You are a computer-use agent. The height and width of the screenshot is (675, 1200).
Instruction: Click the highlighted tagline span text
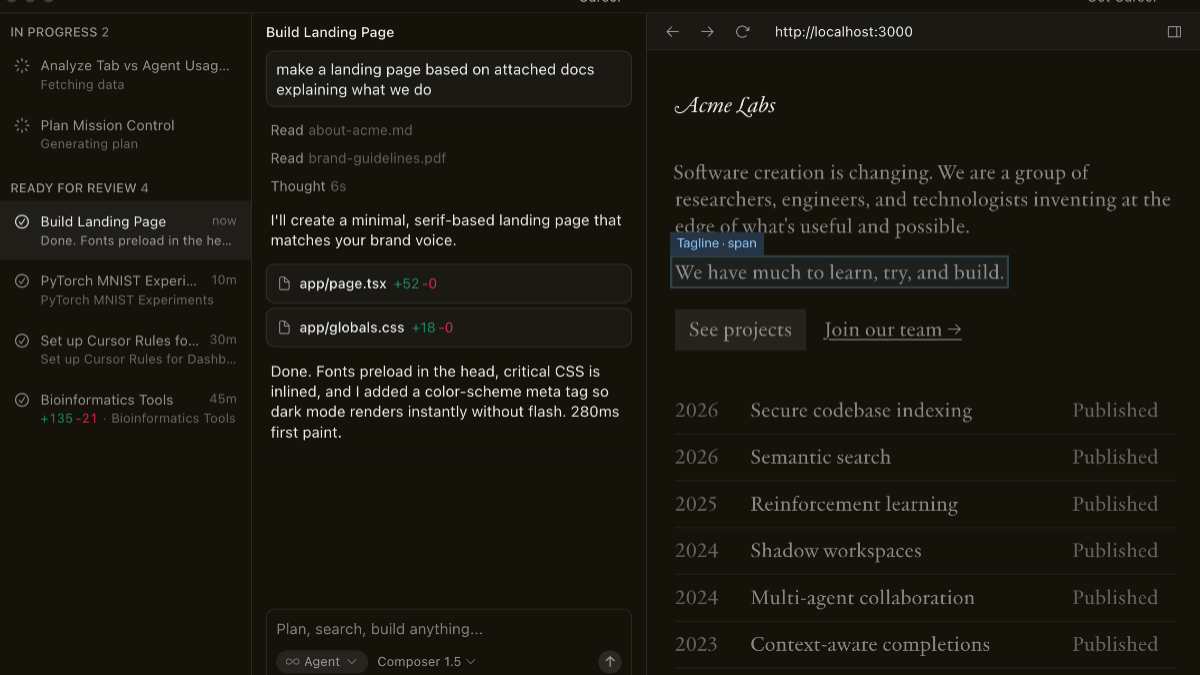point(839,272)
